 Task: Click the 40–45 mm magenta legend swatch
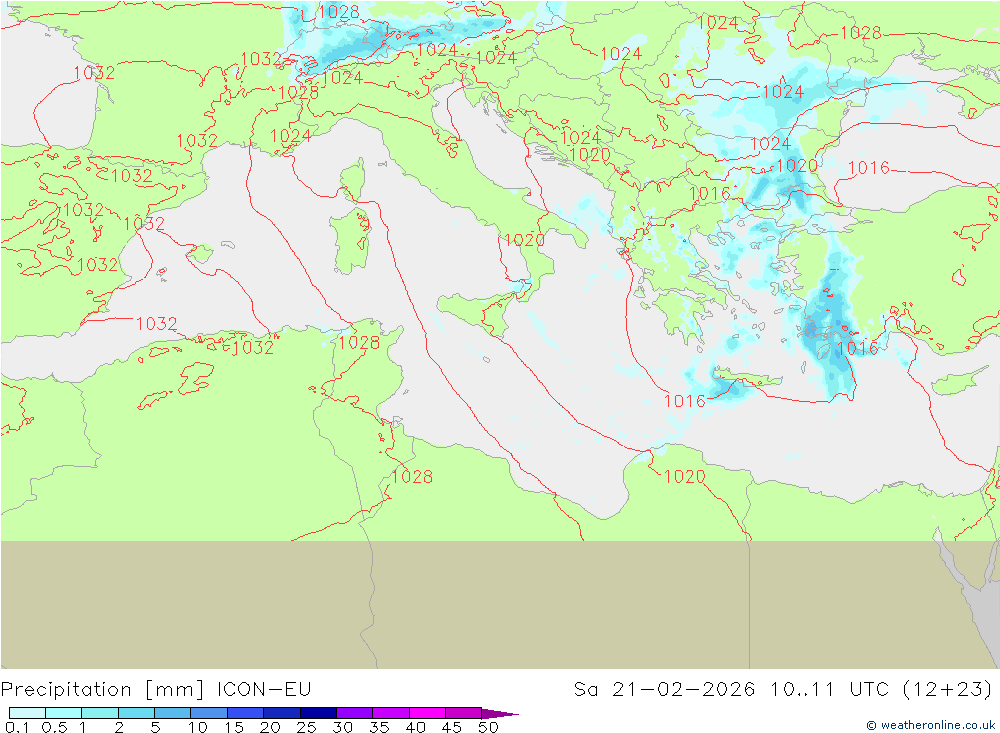coord(427,713)
